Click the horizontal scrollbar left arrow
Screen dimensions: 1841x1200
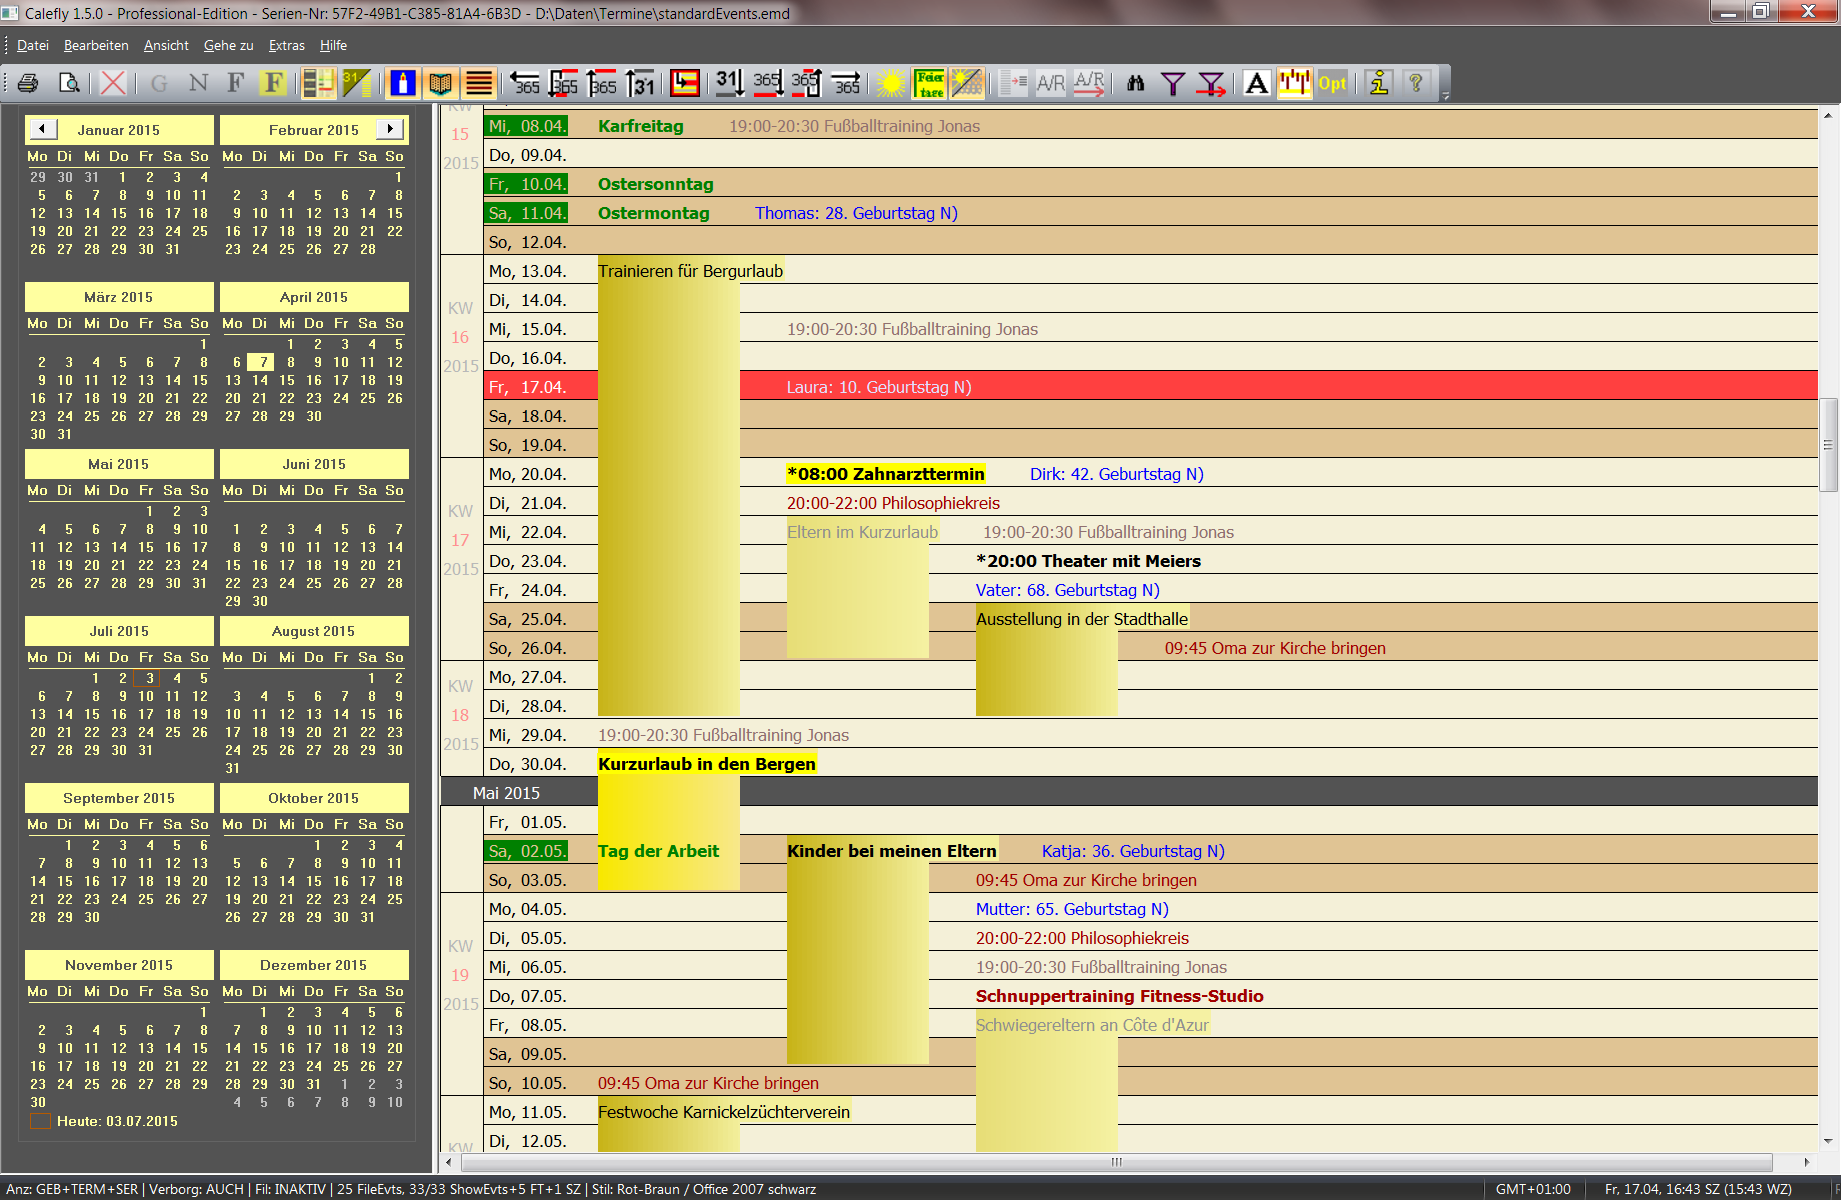[449, 1162]
